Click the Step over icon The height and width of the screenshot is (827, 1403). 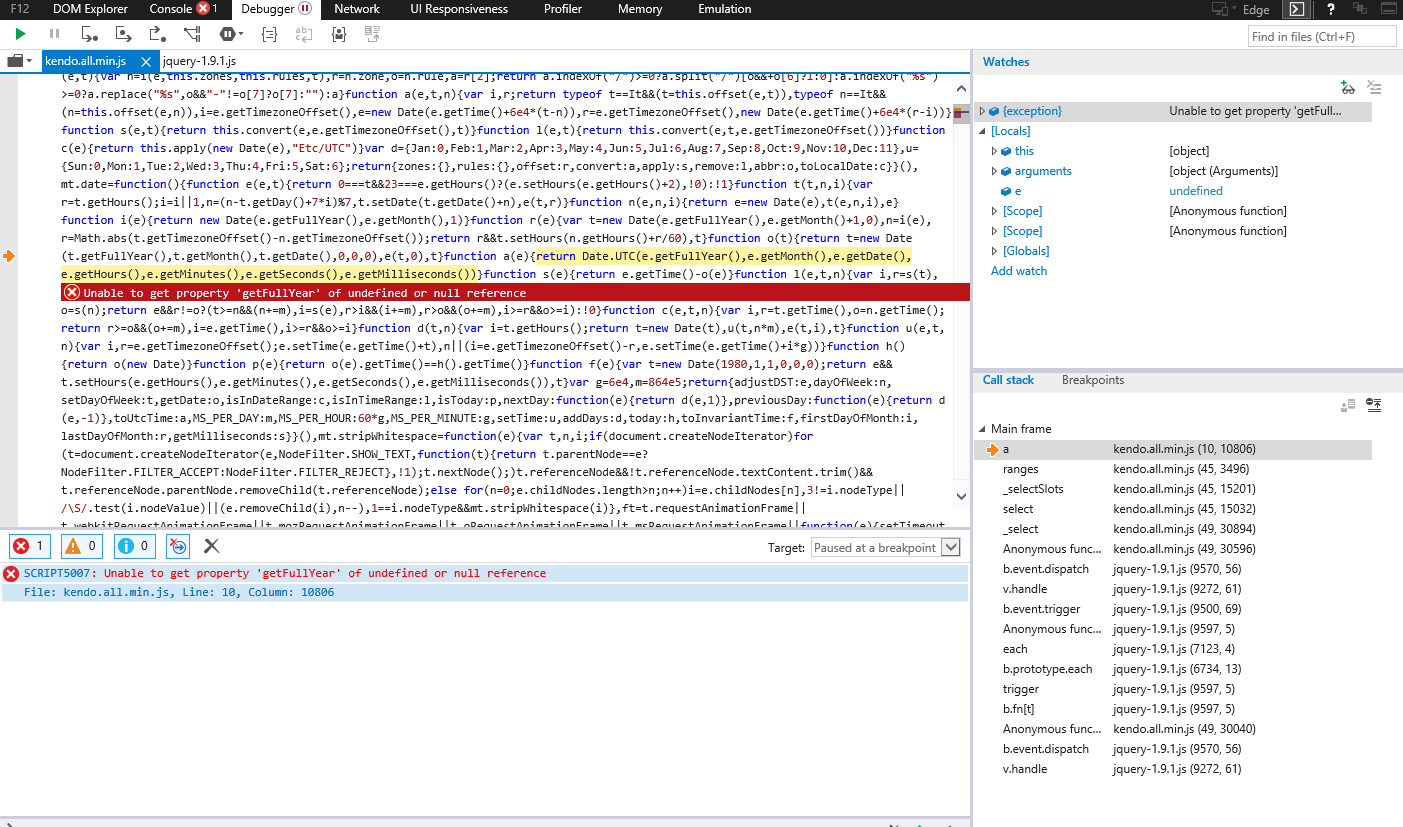124,34
